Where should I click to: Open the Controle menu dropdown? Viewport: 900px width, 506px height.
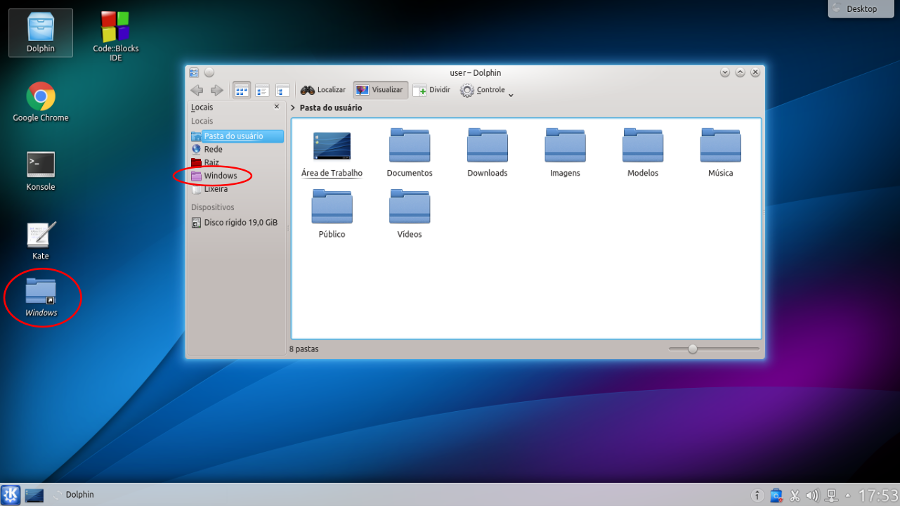pos(487,90)
